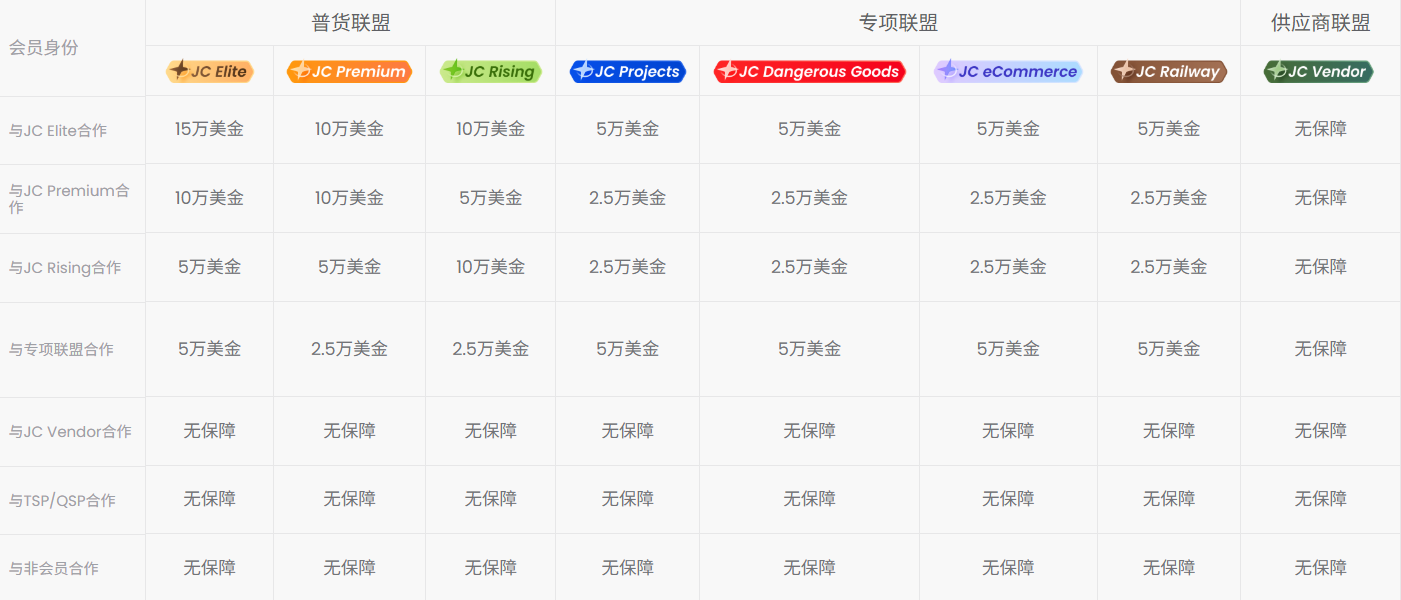Click JC Railway 无保障 in 与非会员合作 row
The width and height of the screenshot is (1401, 600).
coord(1169,568)
